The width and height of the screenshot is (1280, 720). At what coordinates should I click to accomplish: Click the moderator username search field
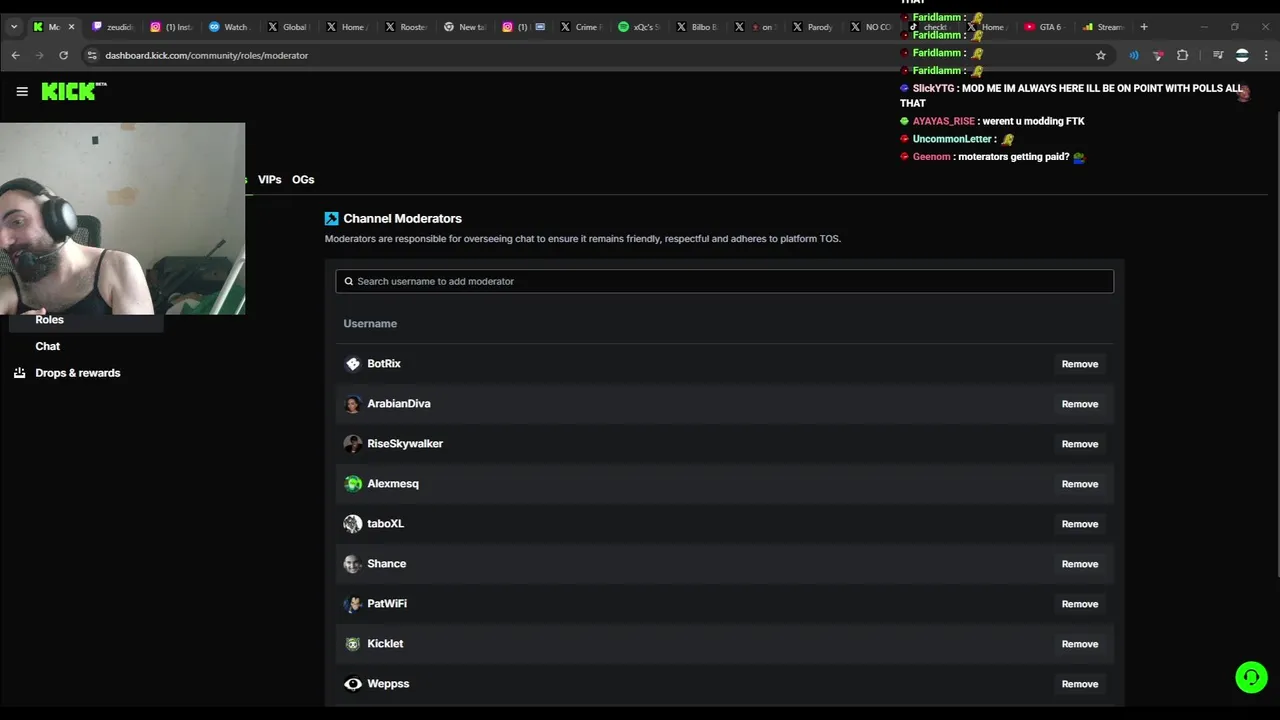[x=724, y=281]
